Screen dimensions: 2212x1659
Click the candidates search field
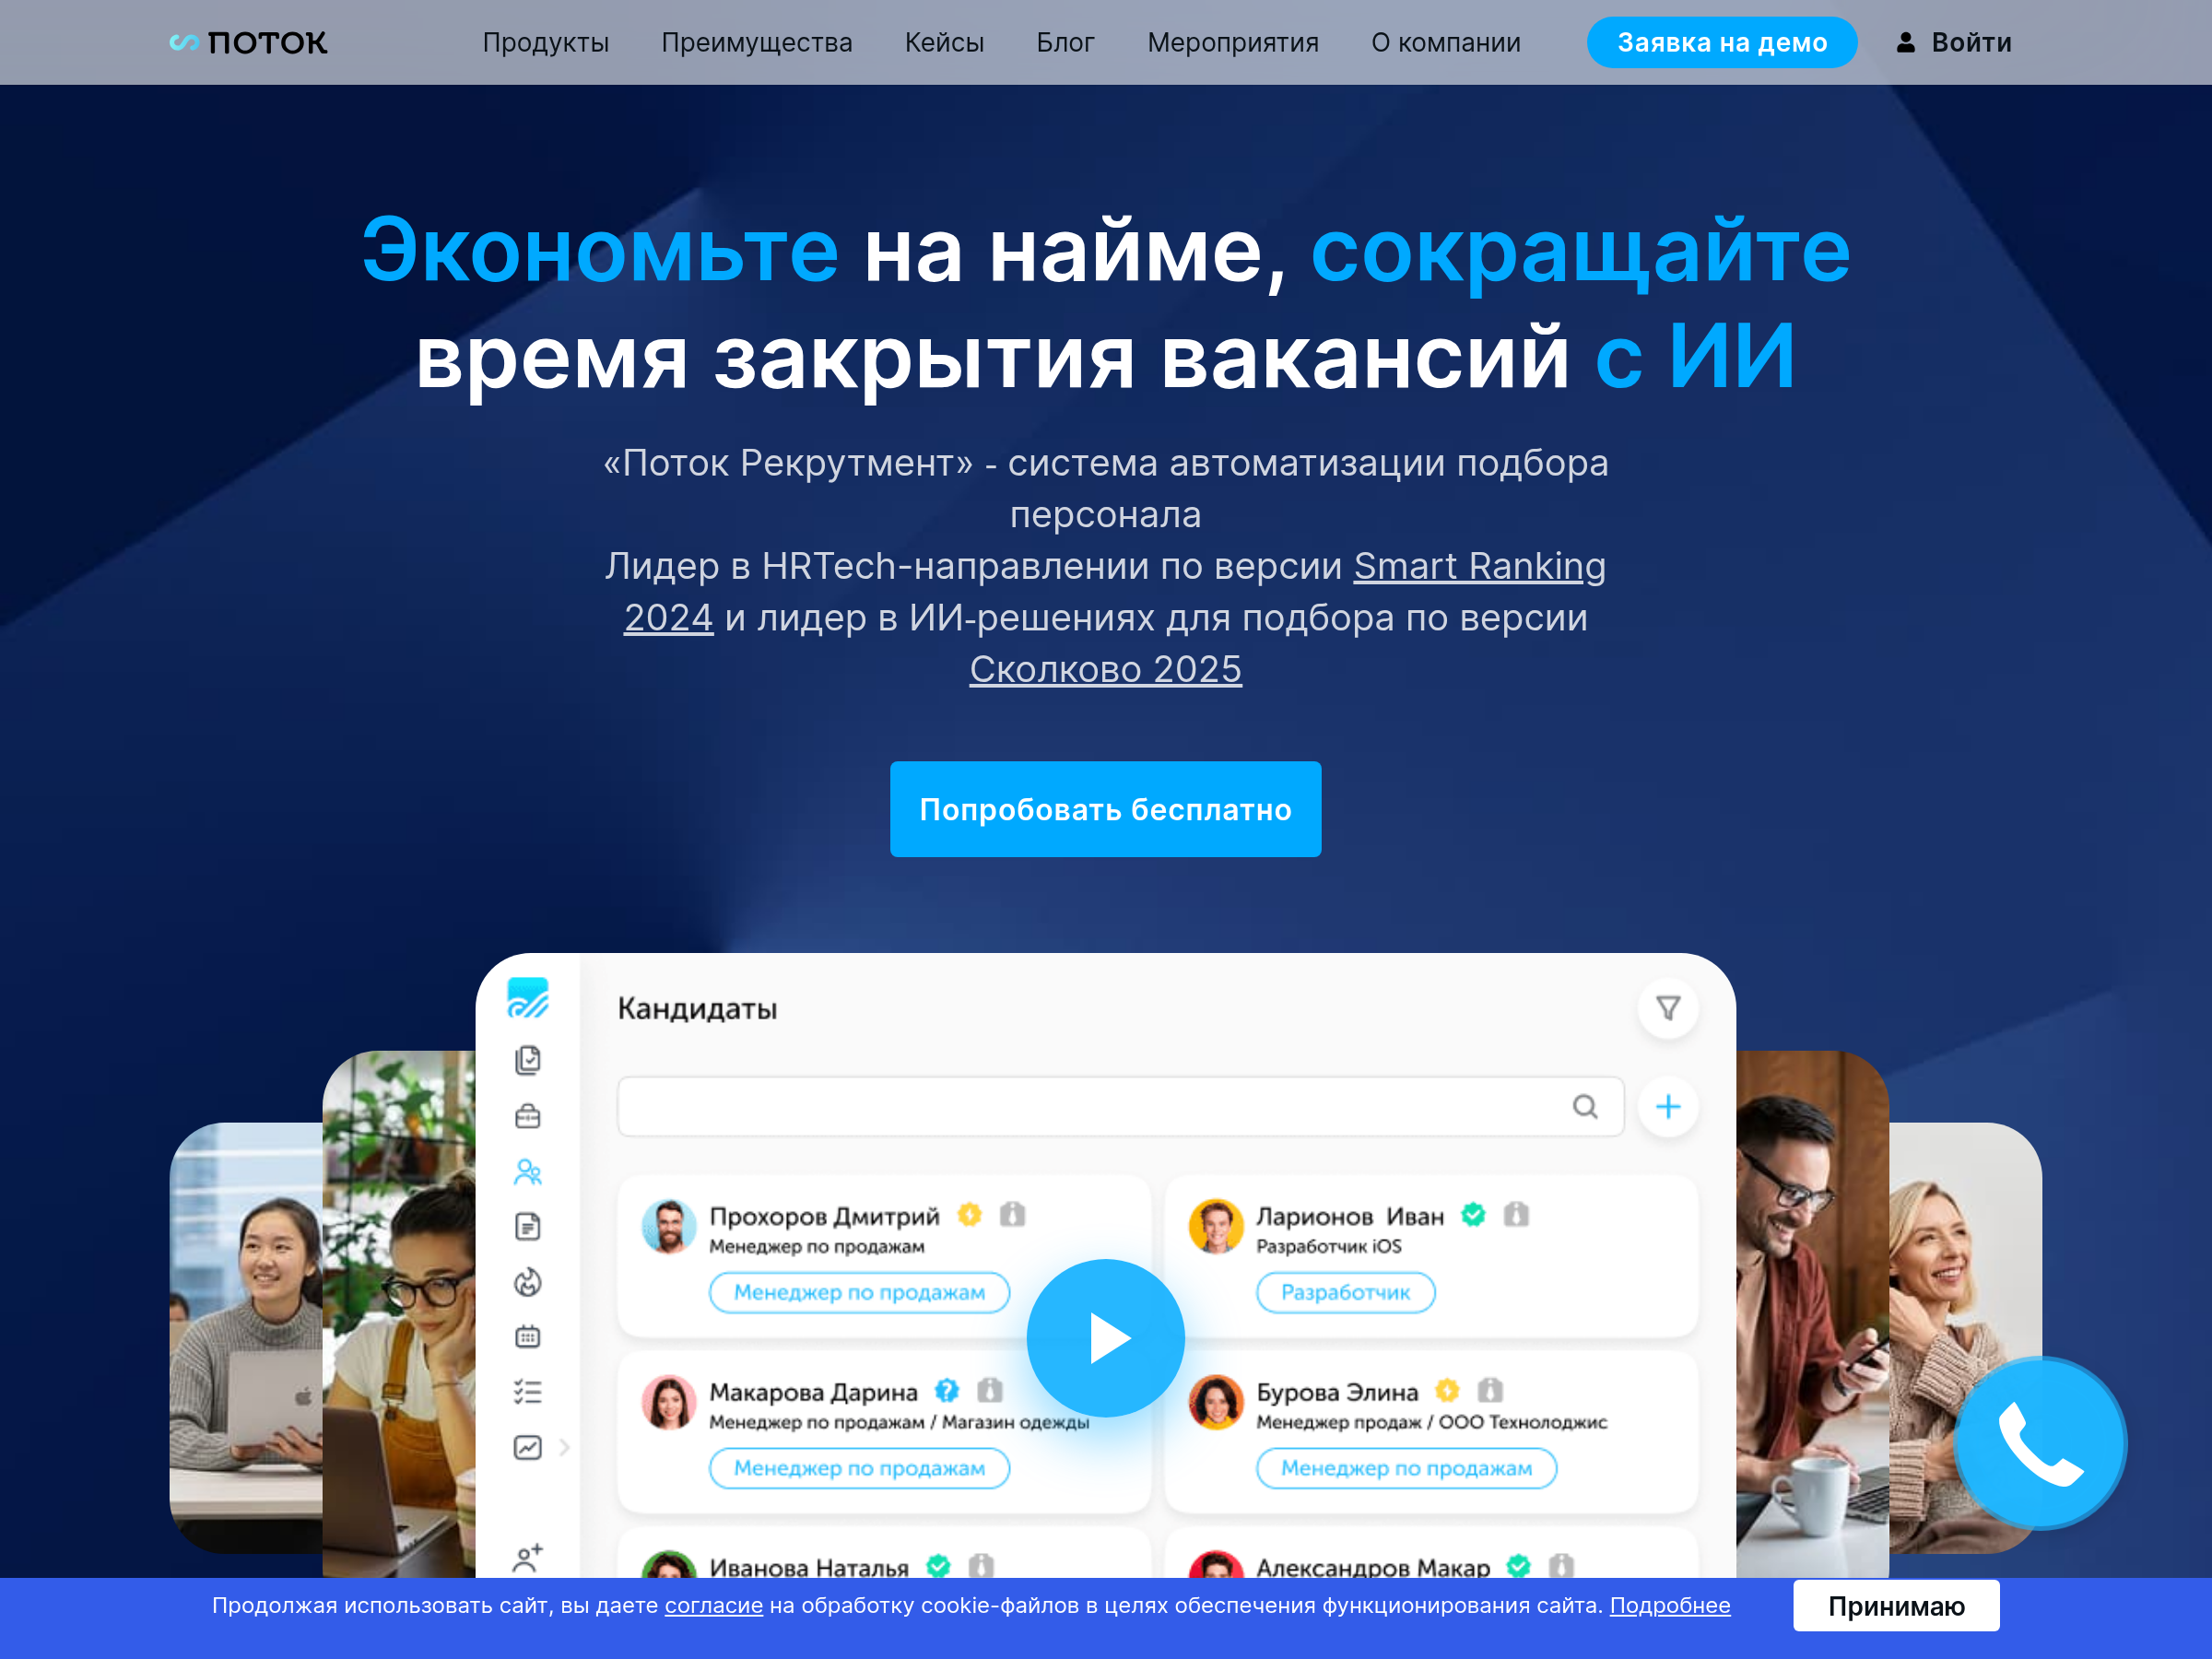[x=1120, y=1107]
